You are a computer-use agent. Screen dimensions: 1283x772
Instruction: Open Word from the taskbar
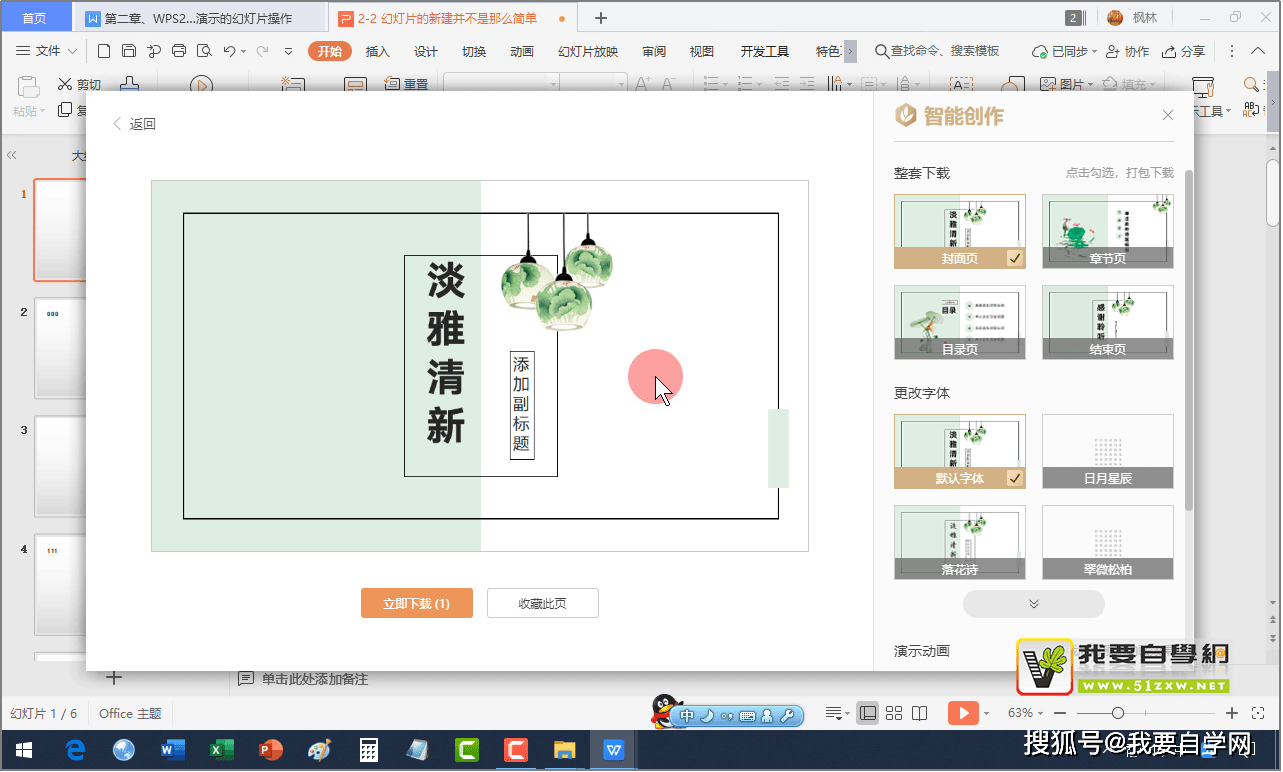point(173,749)
